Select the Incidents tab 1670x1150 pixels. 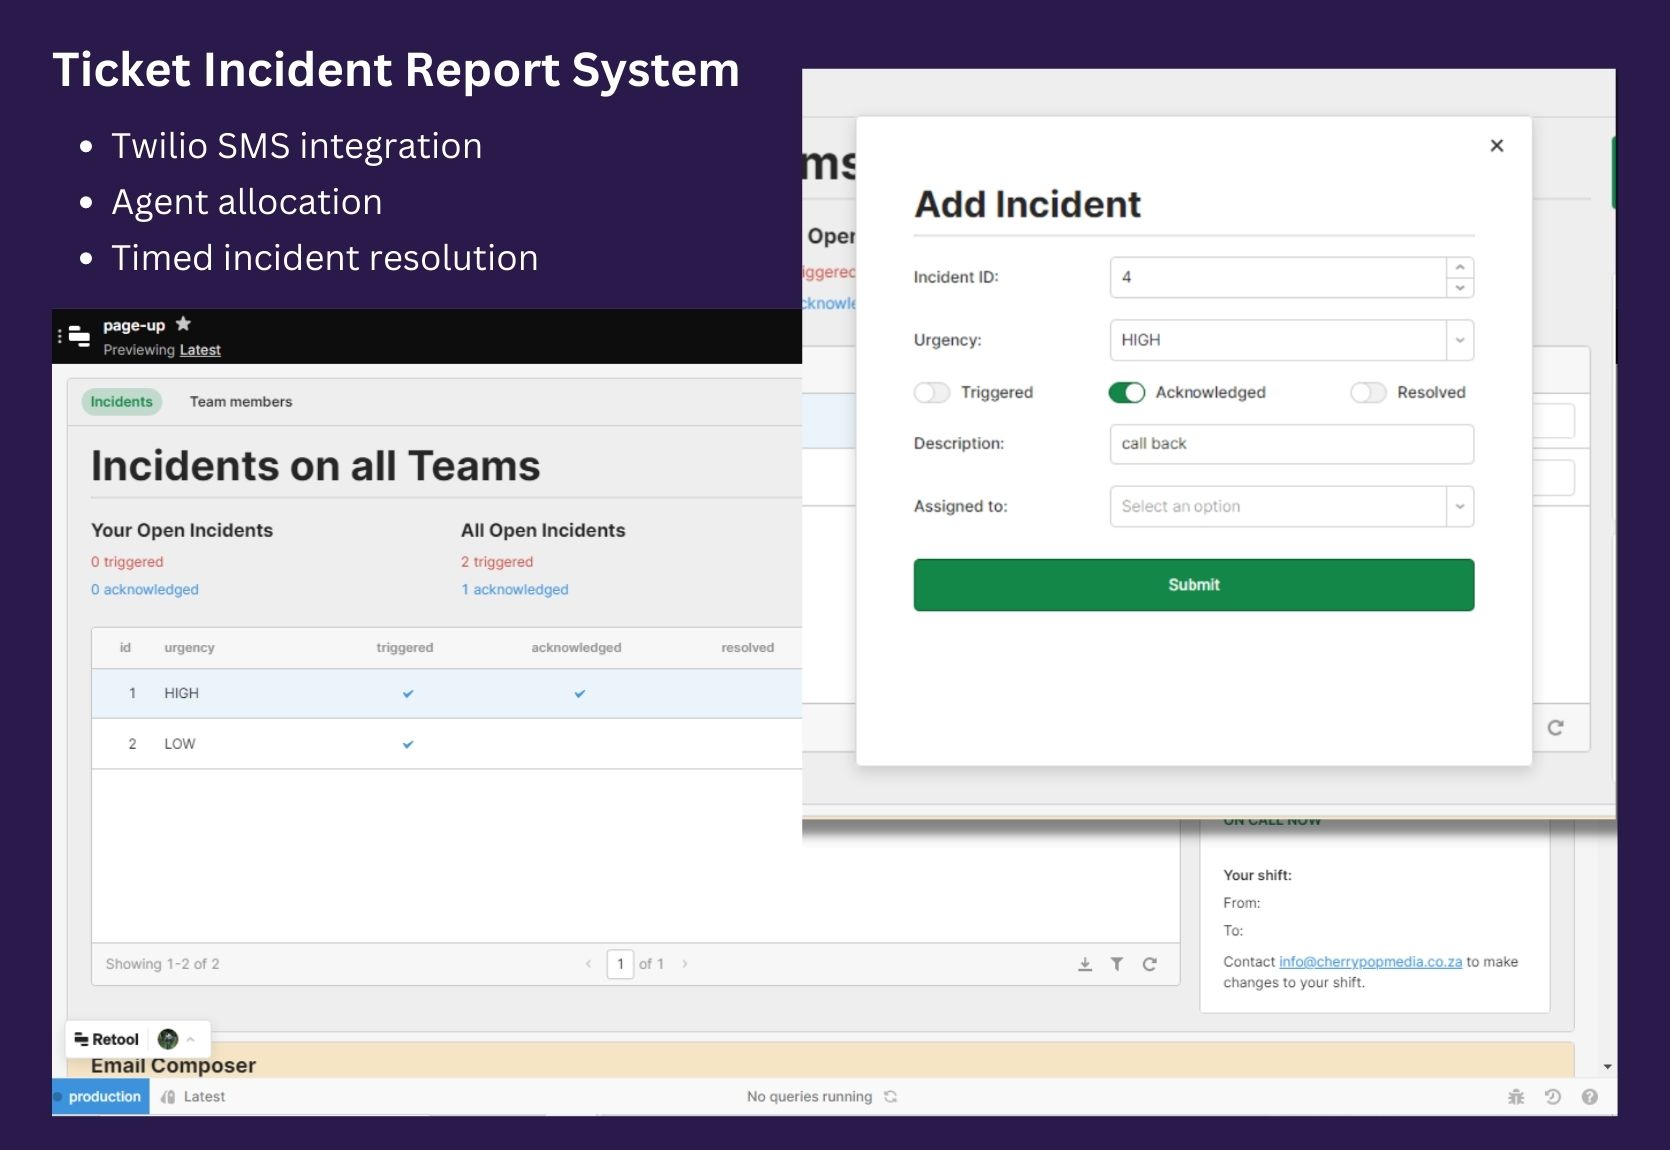click(x=122, y=402)
